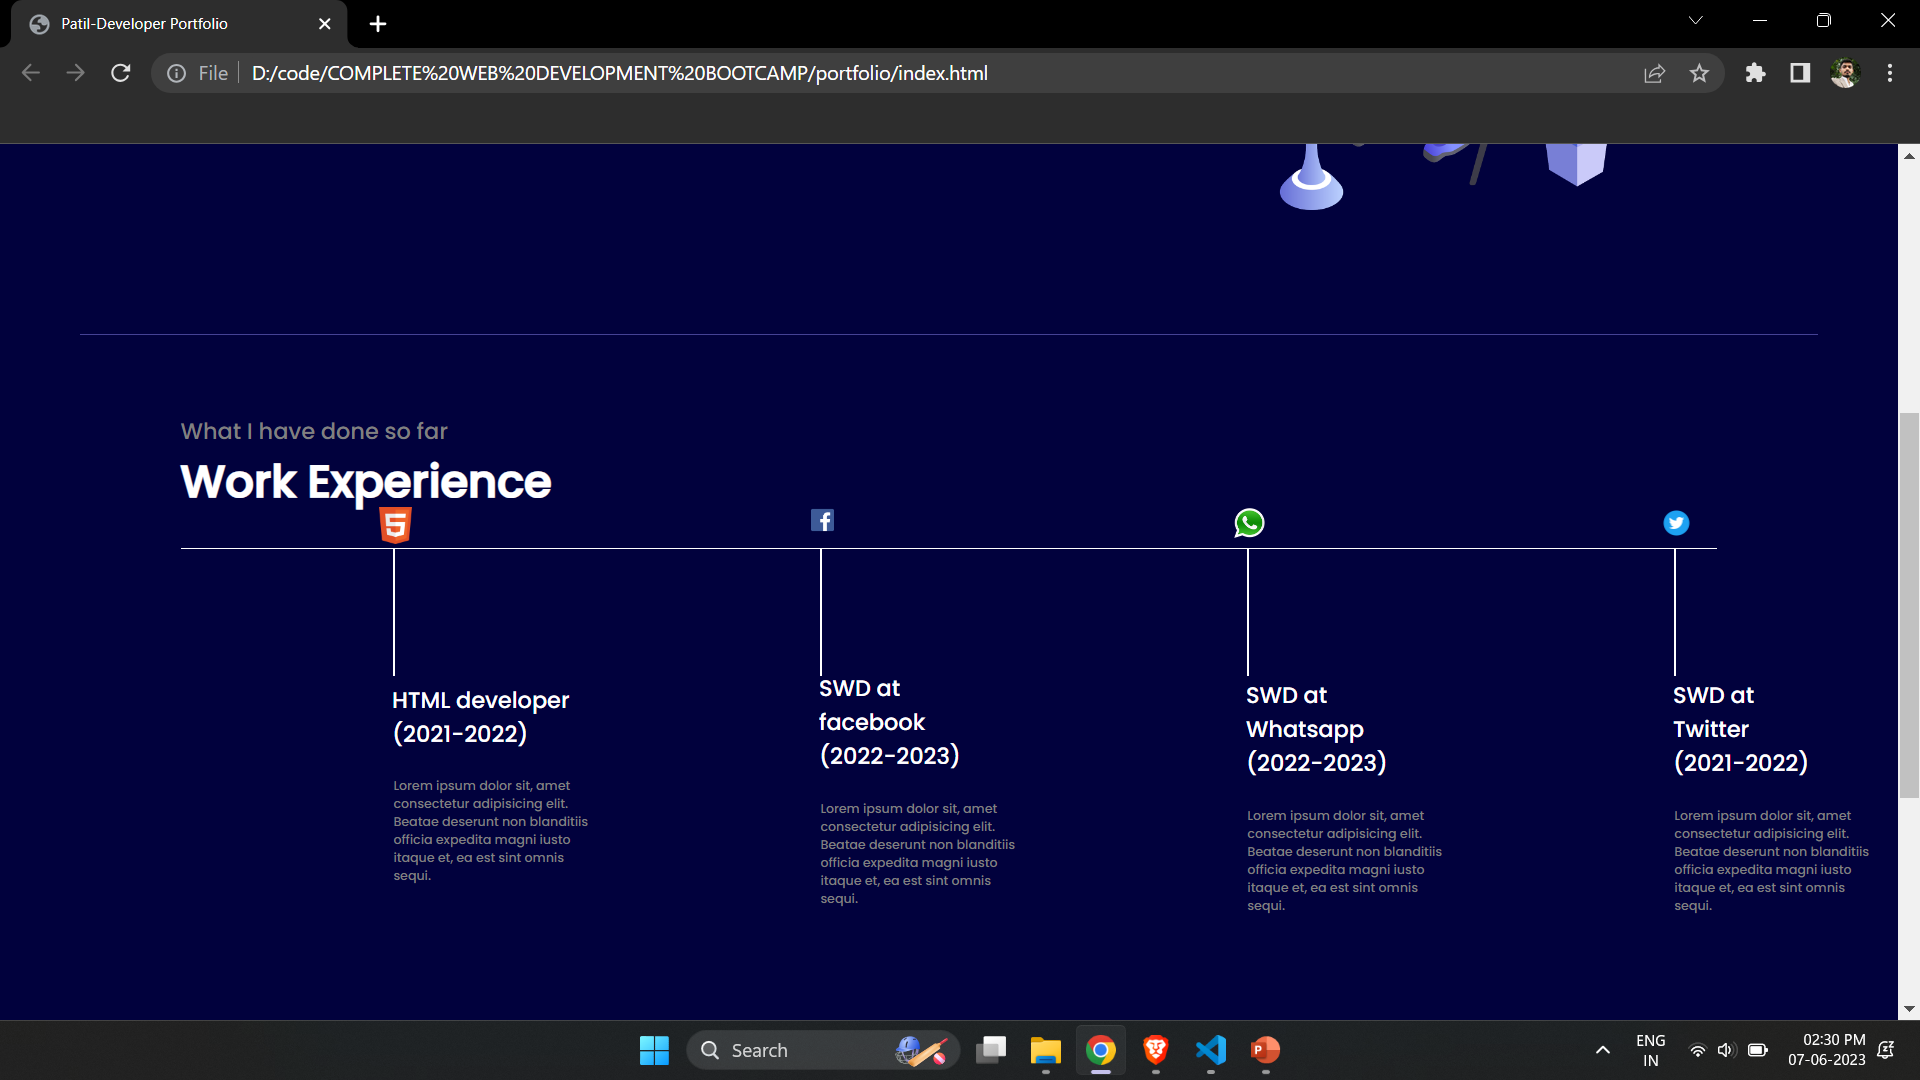
Task: Click the SWD at Whatsapp (2022-2023) title
Action: 1316,729
